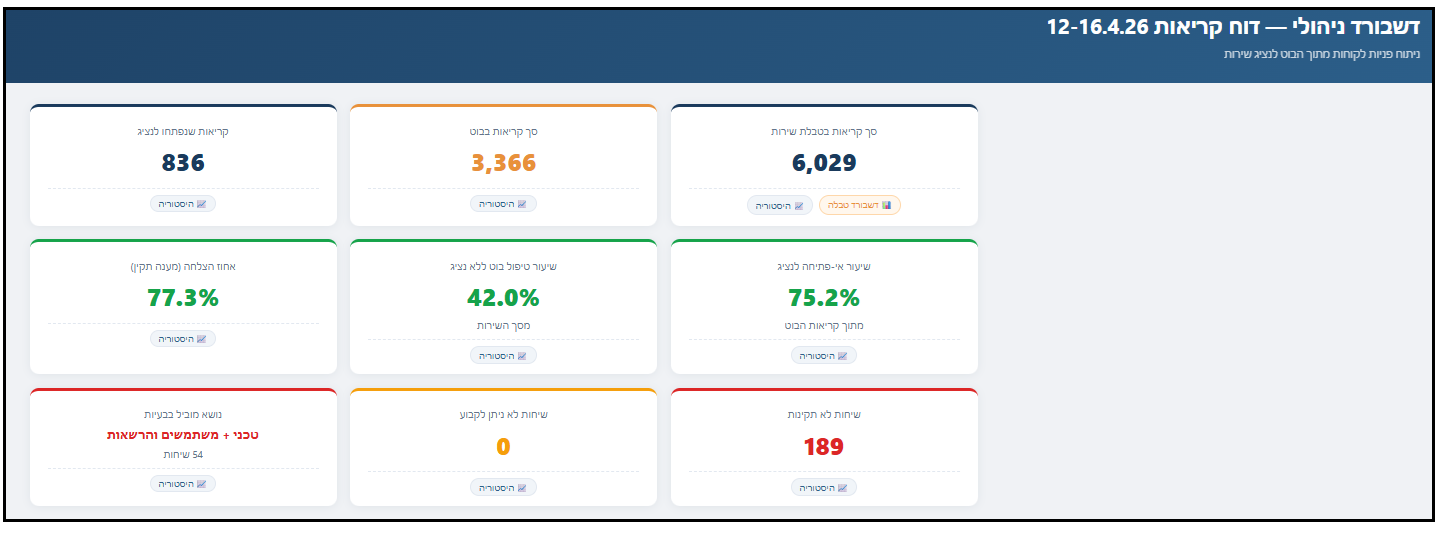Open the דשבורד טבלה button

point(860,205)
